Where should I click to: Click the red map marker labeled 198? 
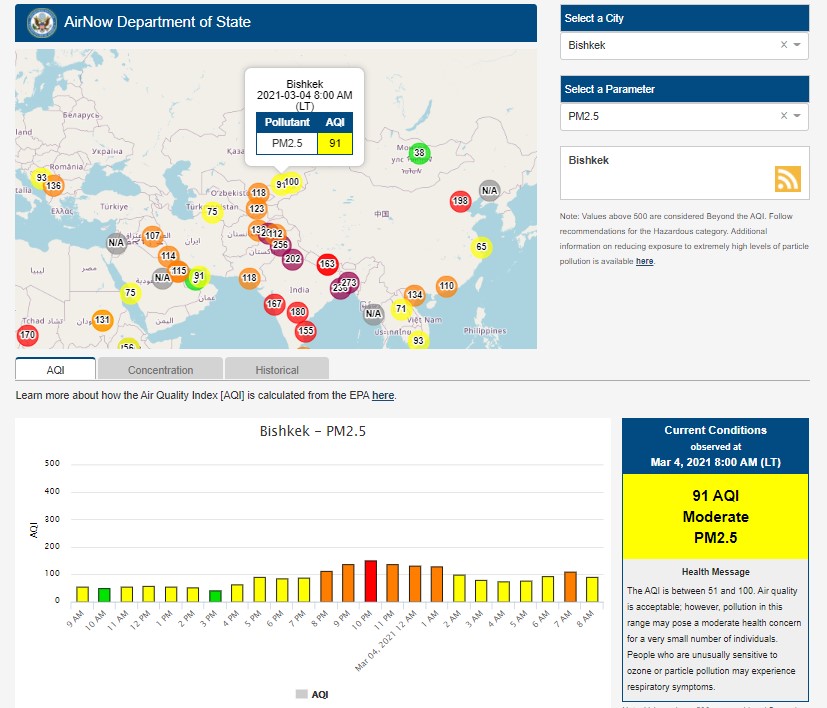coord(460,201)
